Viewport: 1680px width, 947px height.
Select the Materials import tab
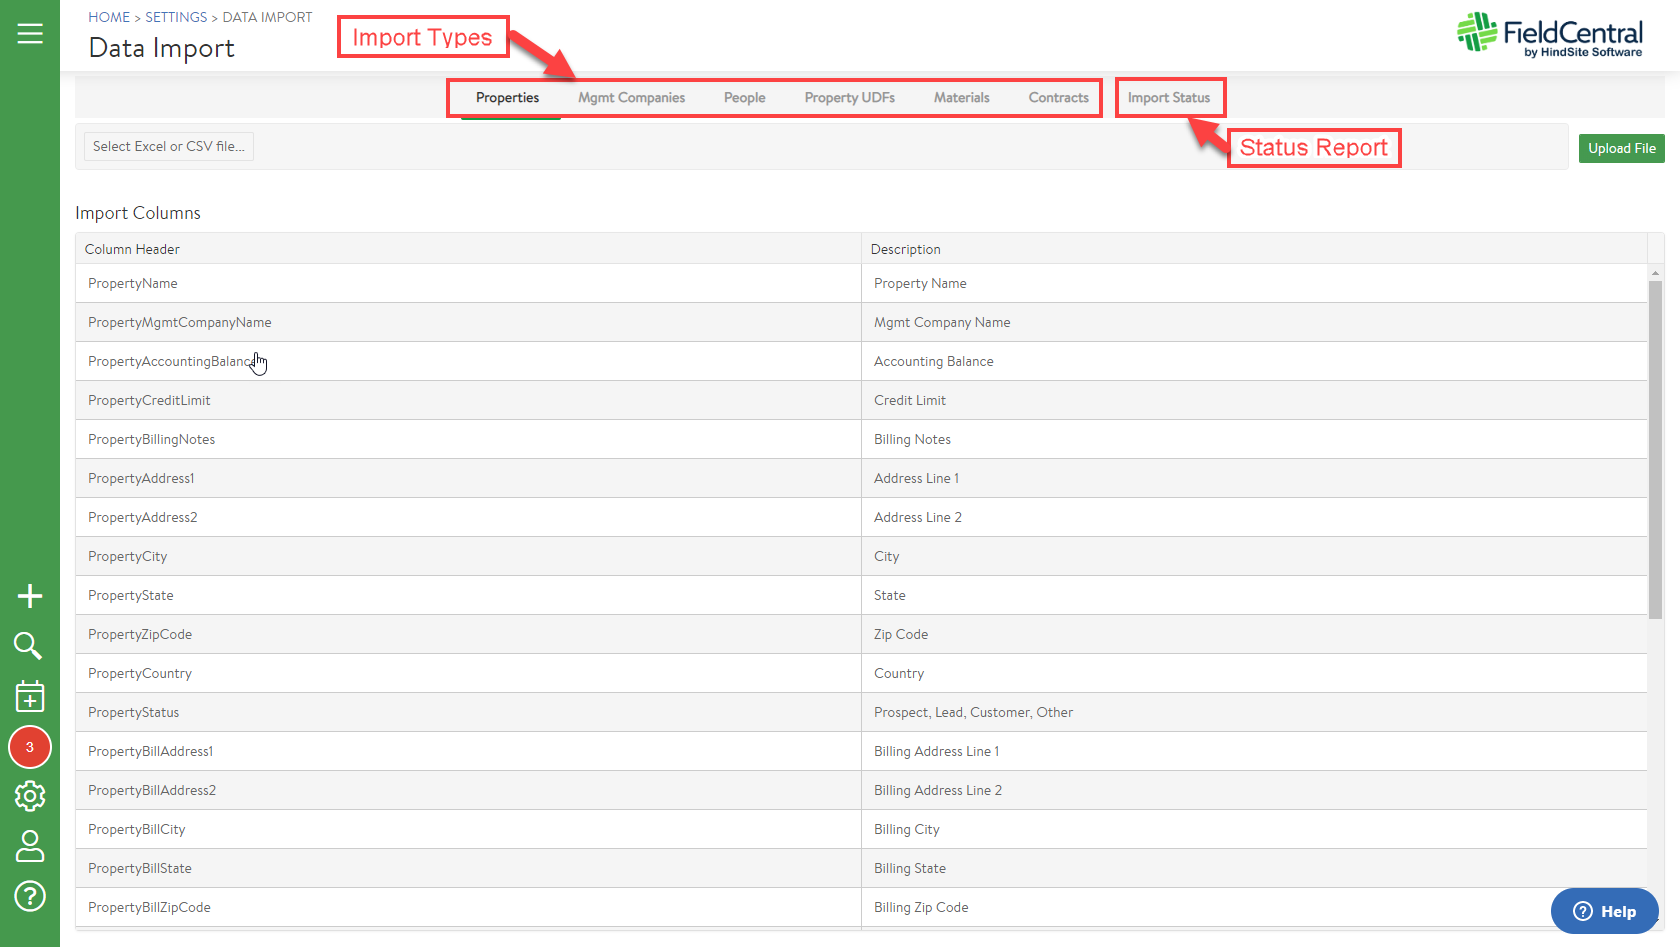(x=961, y=98)
